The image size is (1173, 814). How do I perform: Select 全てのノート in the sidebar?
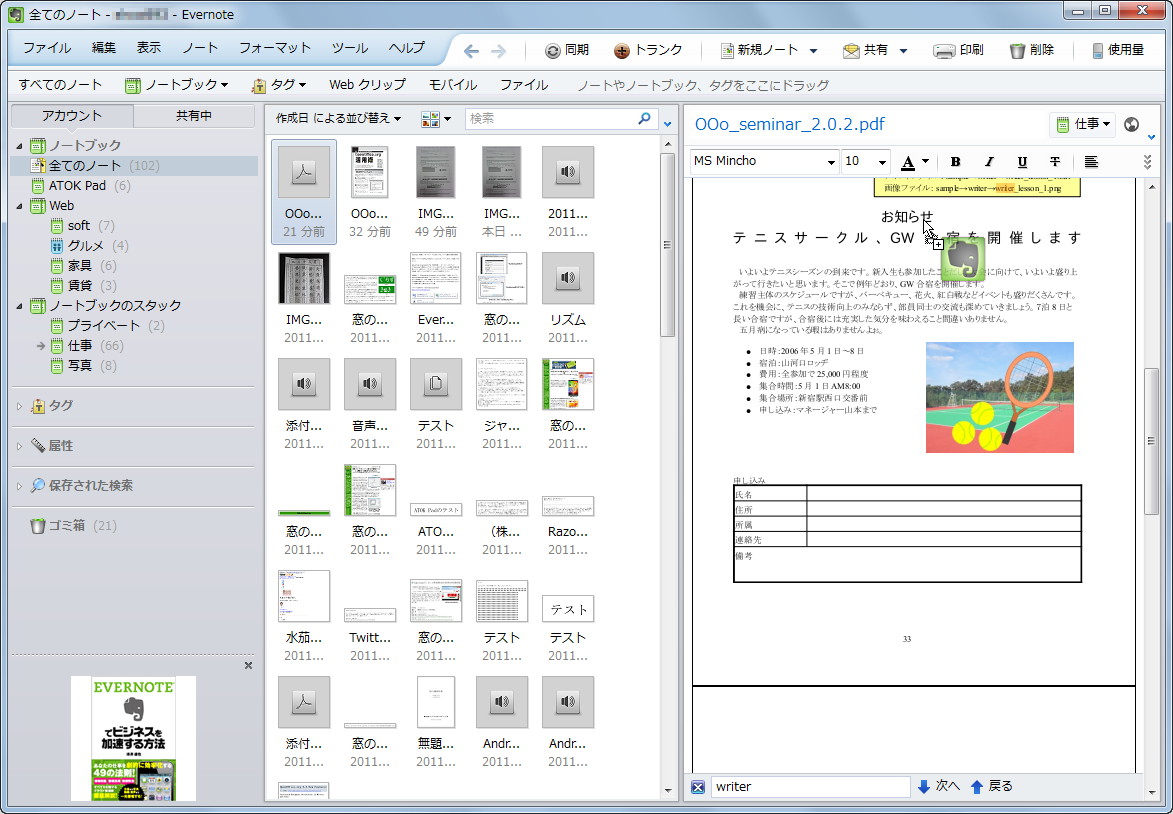click(135, 165)
